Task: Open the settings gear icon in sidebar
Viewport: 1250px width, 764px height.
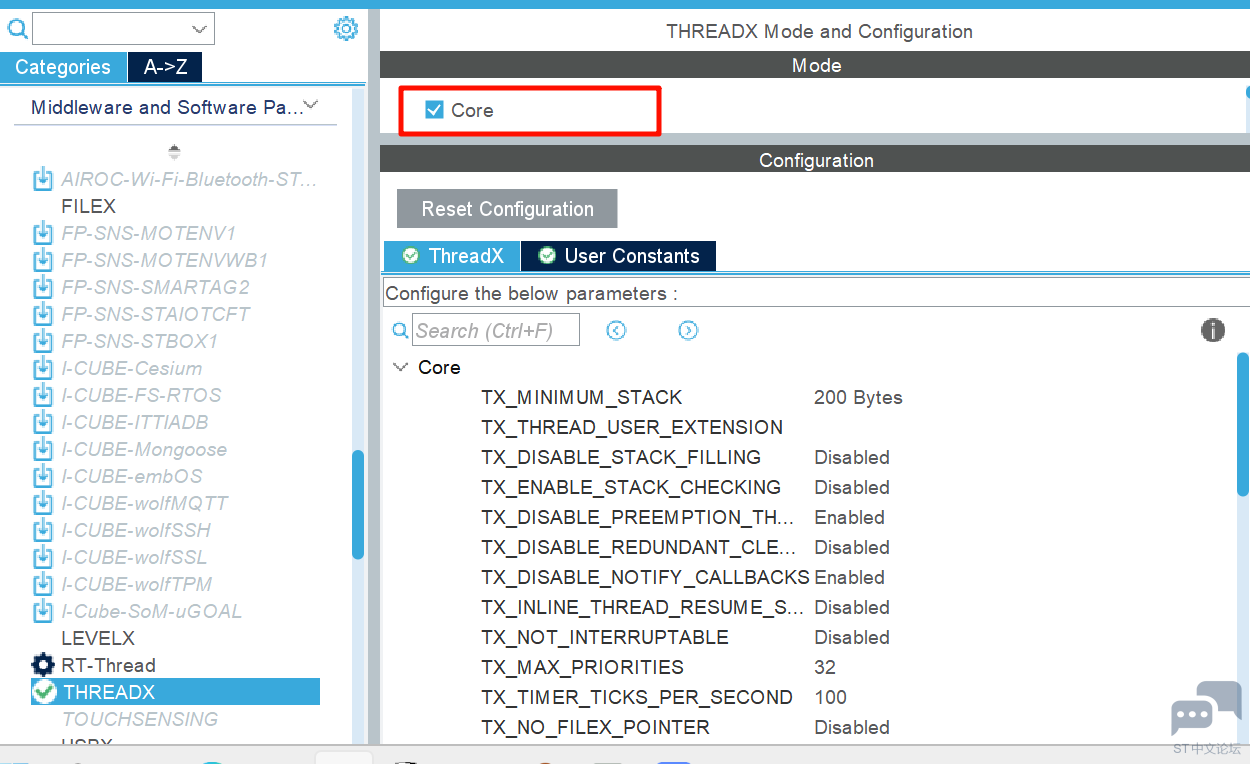Action: [345, 29]
